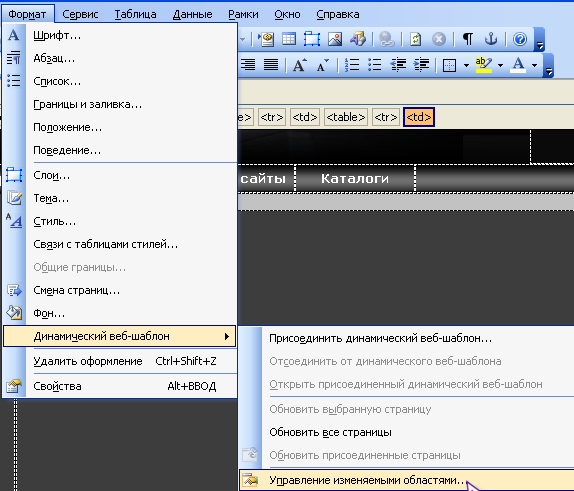Select Поведение... menu entry
This screenshot has height=491, width=574.
click(119, 150)
